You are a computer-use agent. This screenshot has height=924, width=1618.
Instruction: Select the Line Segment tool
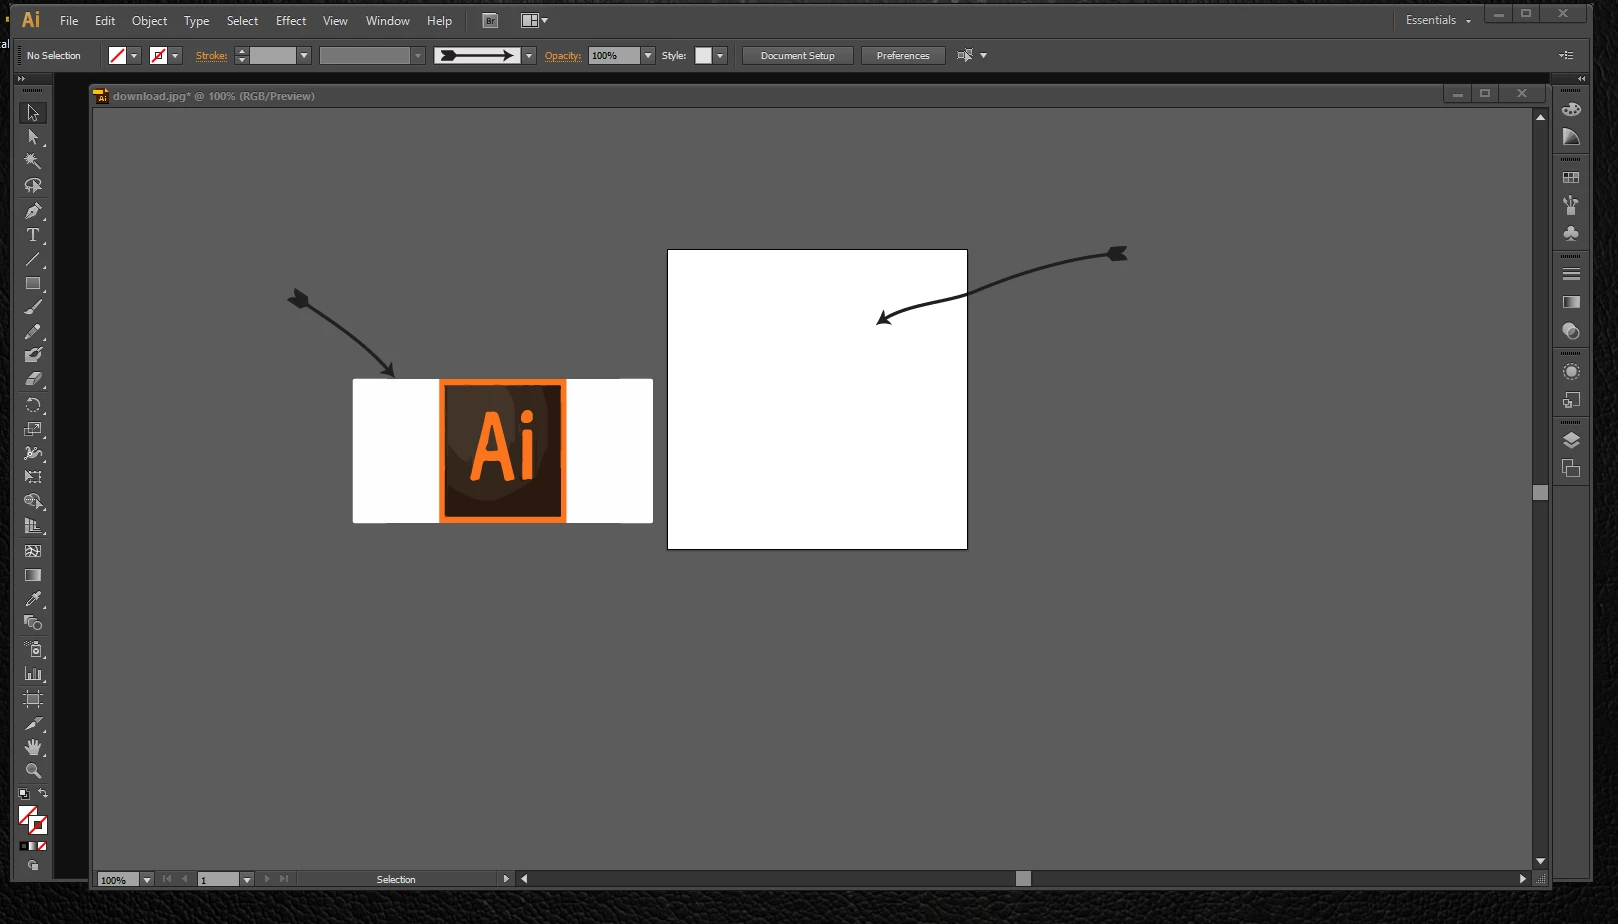point(33,259)
